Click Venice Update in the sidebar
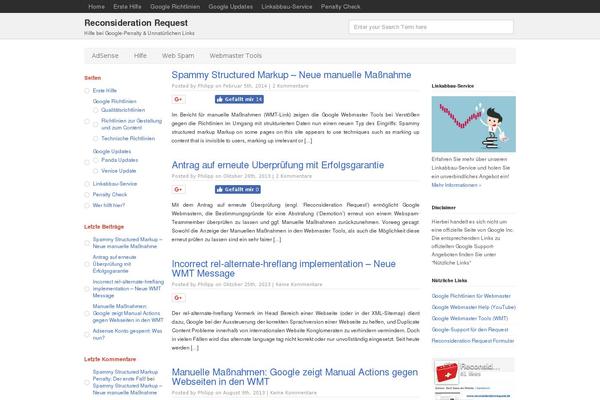This screenshot has height=400, width=600. point(119,171)
